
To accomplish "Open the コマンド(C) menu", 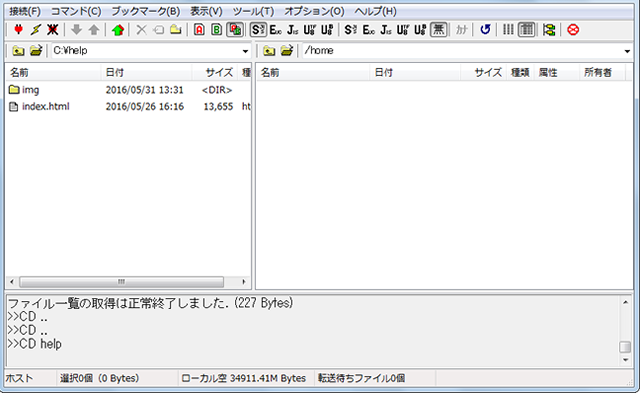I will [x=76, y=11].
